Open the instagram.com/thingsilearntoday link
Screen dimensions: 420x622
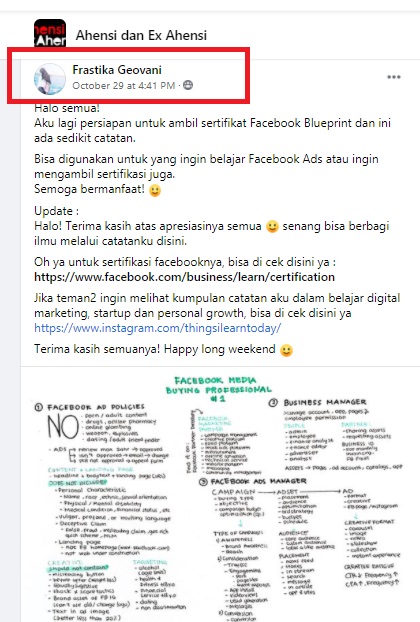(157, 328)
